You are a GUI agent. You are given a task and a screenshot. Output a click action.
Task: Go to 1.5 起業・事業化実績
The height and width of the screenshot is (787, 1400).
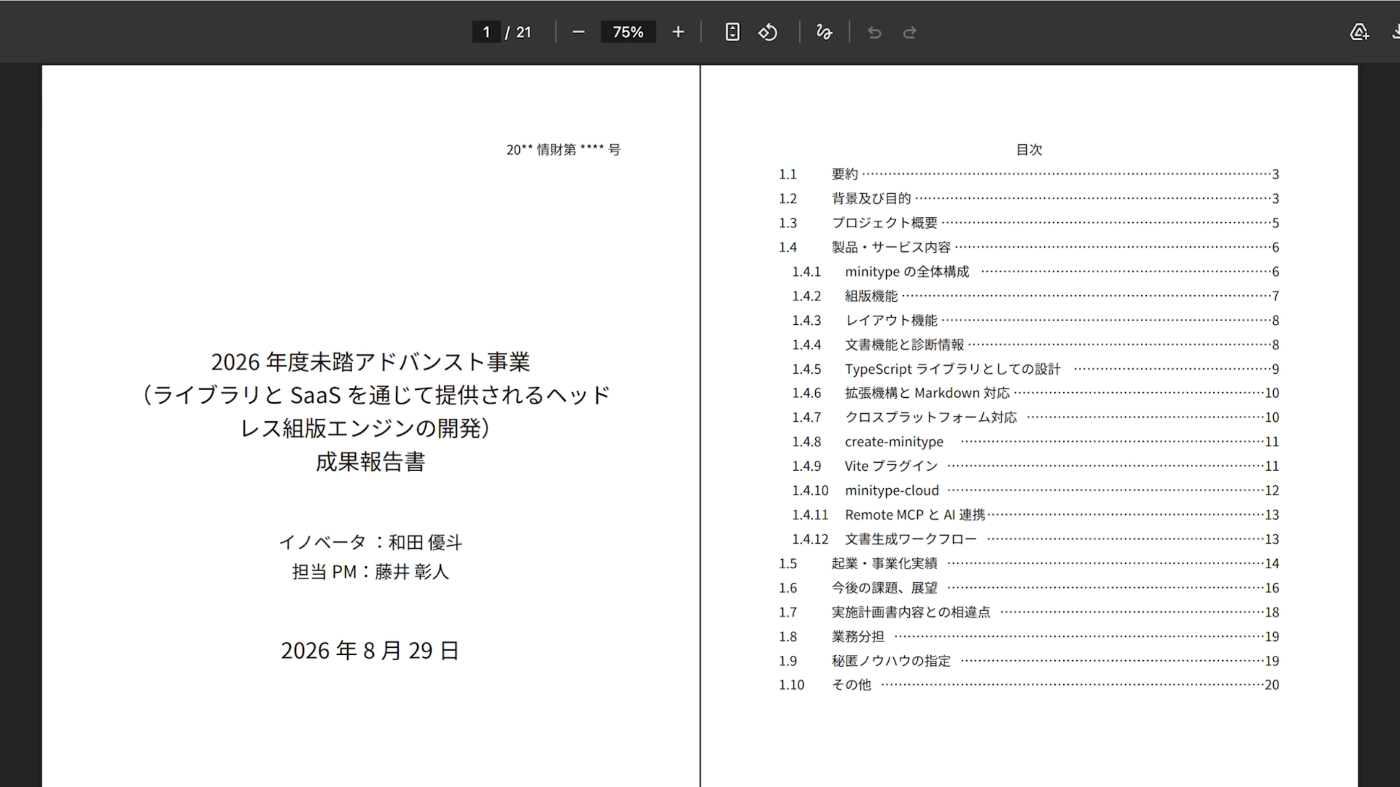[x=1029, y=563]
